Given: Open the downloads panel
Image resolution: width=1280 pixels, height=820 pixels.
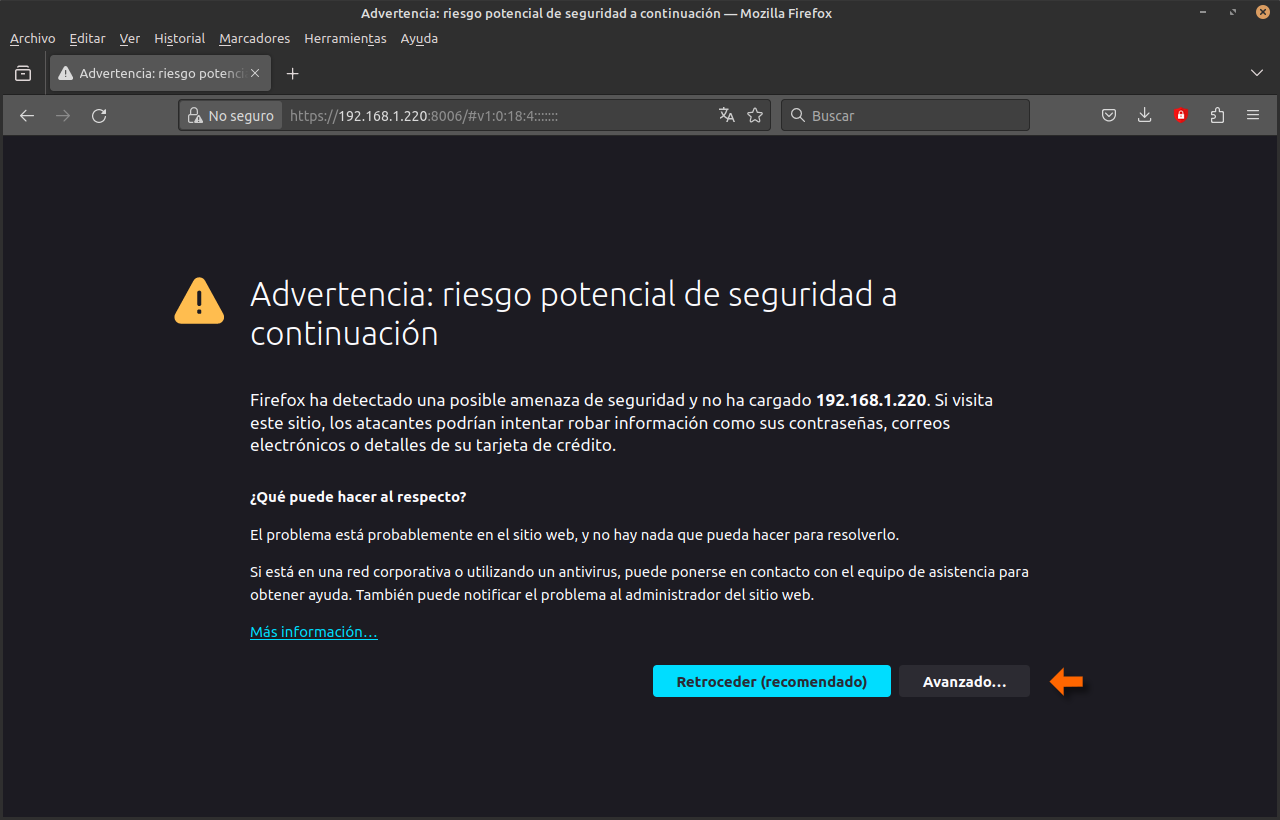Looking at the screenshot, I should pos(1145,116).
